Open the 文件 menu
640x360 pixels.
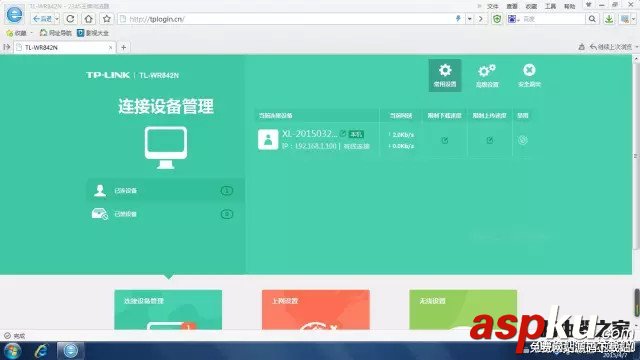493,6
